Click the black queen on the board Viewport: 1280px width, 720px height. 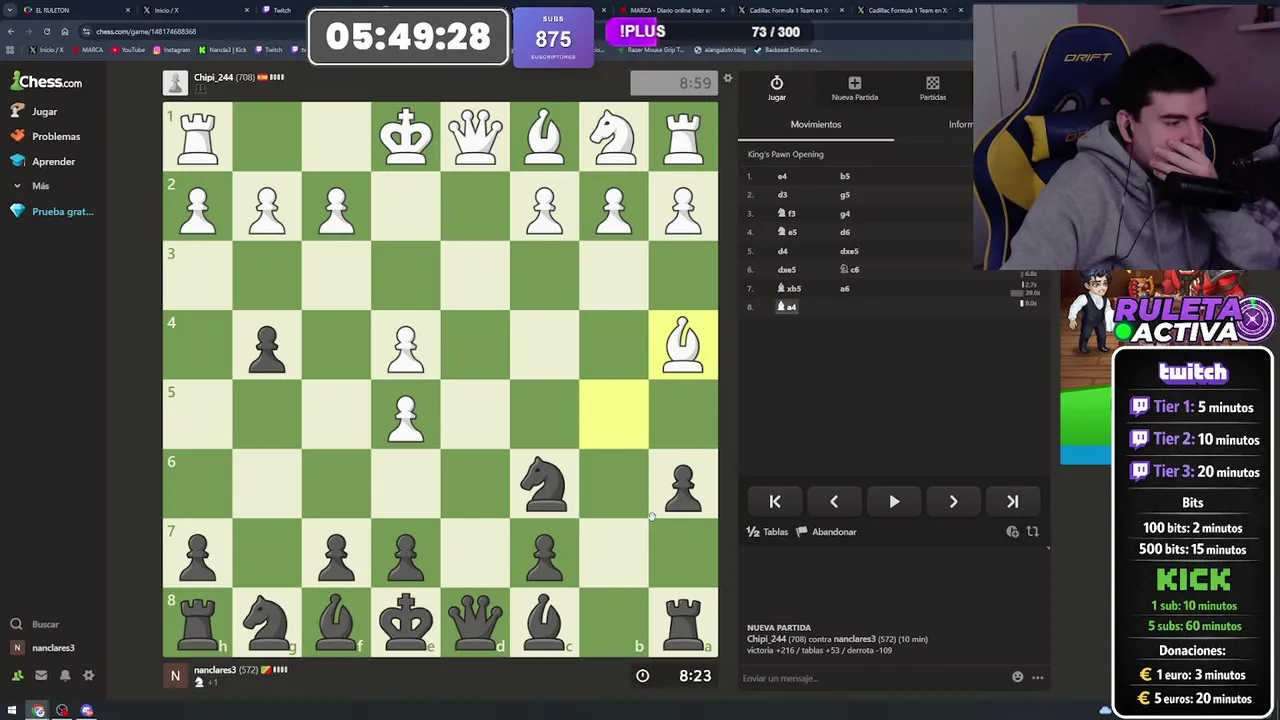coord(475,622)
